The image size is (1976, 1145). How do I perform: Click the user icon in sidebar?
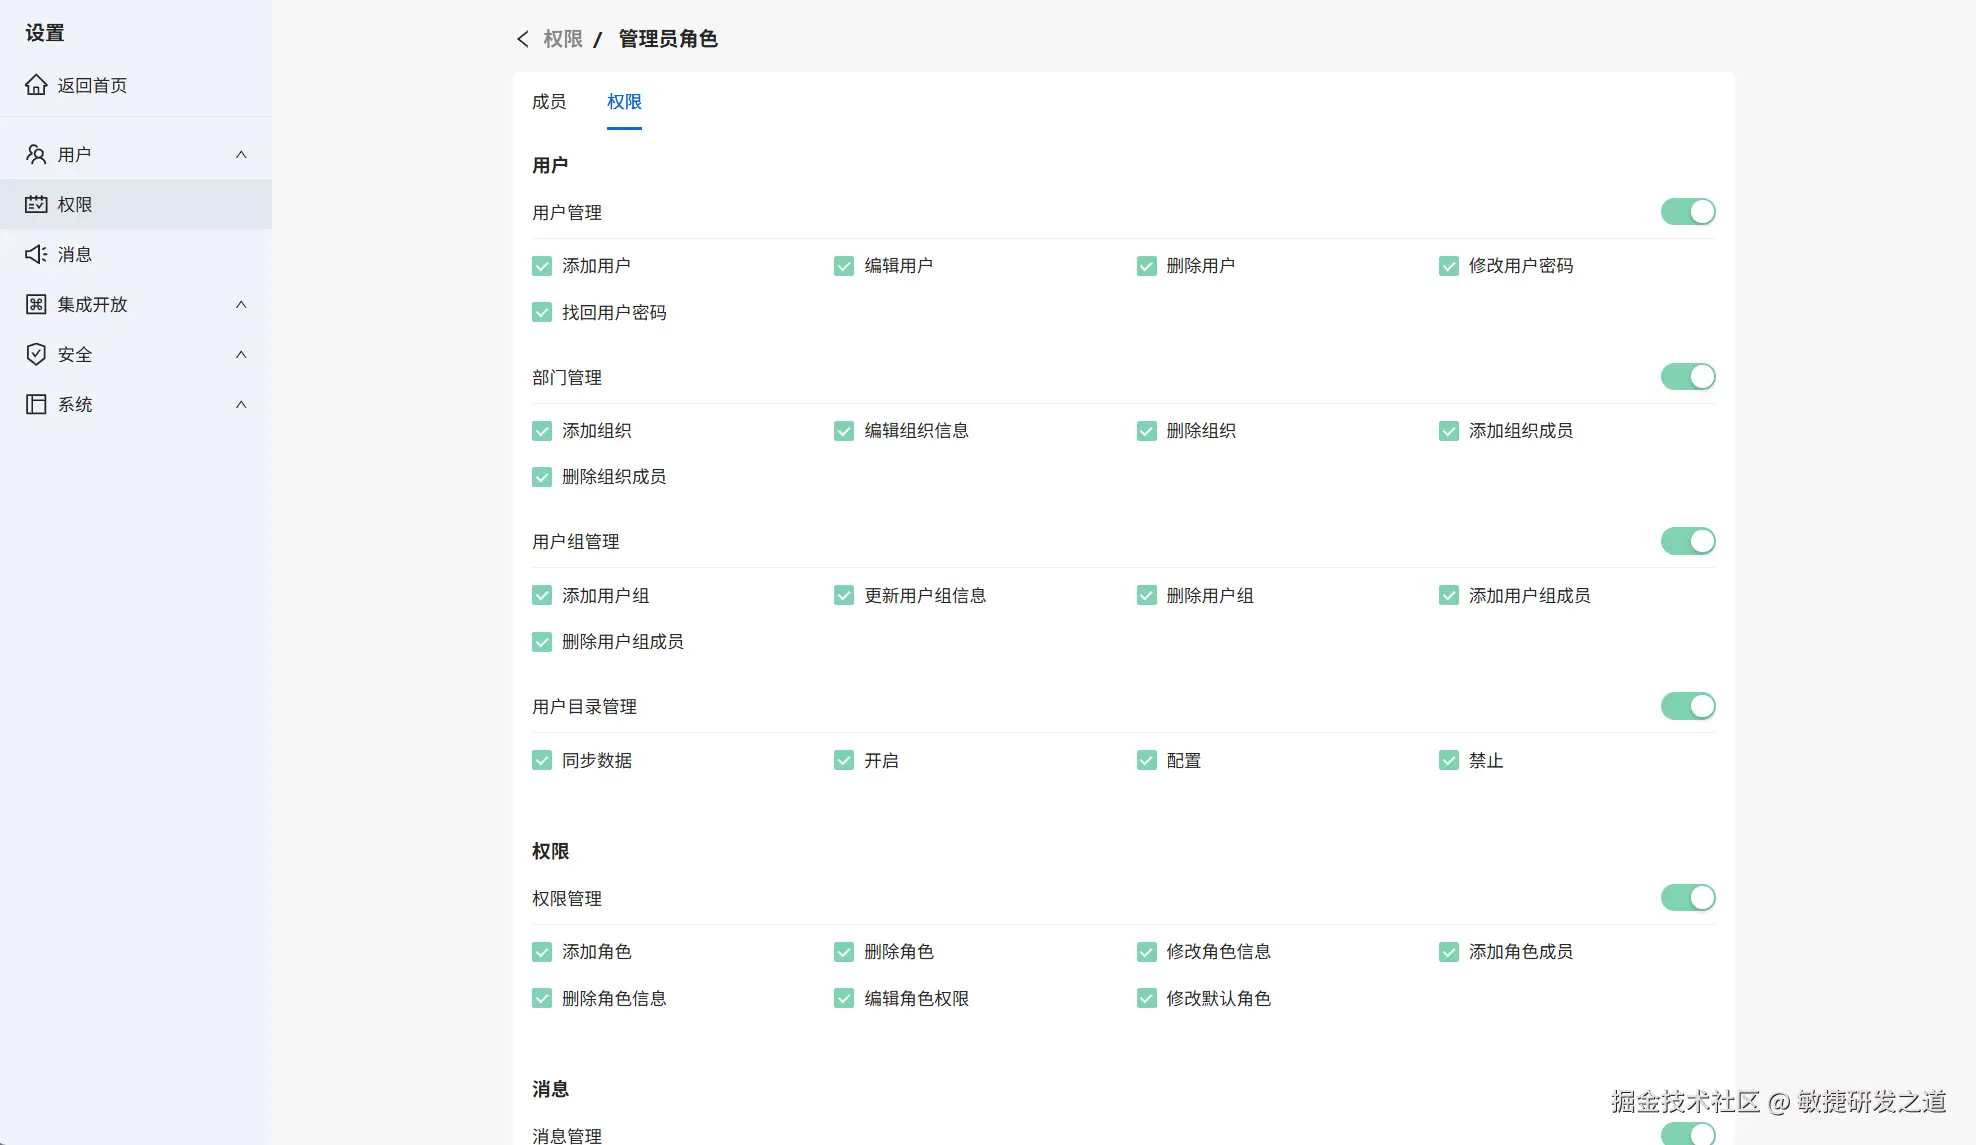(36, 154)
